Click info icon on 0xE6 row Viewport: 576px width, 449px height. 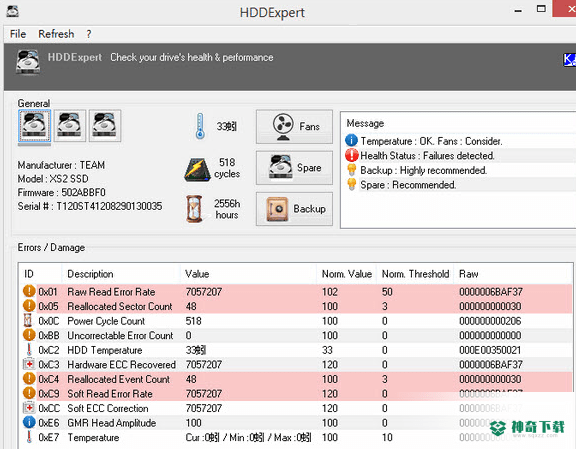29,422
